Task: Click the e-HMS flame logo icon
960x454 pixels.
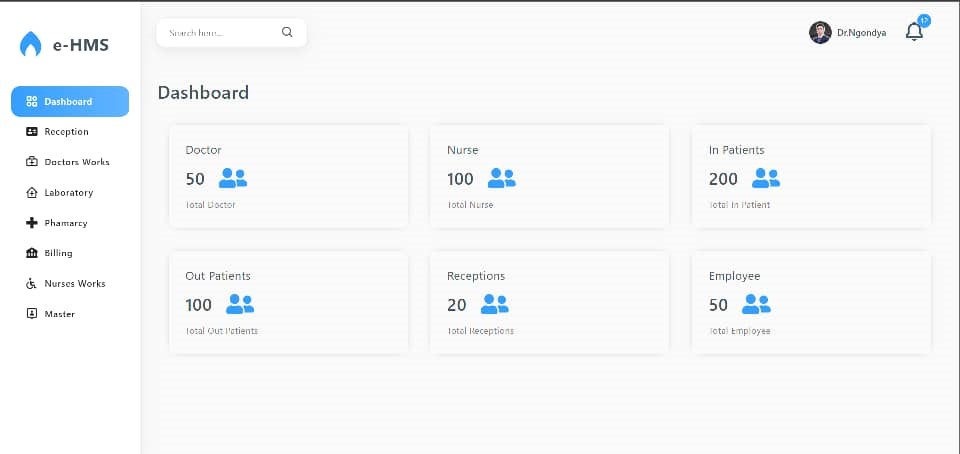Action: coord(31,44)
